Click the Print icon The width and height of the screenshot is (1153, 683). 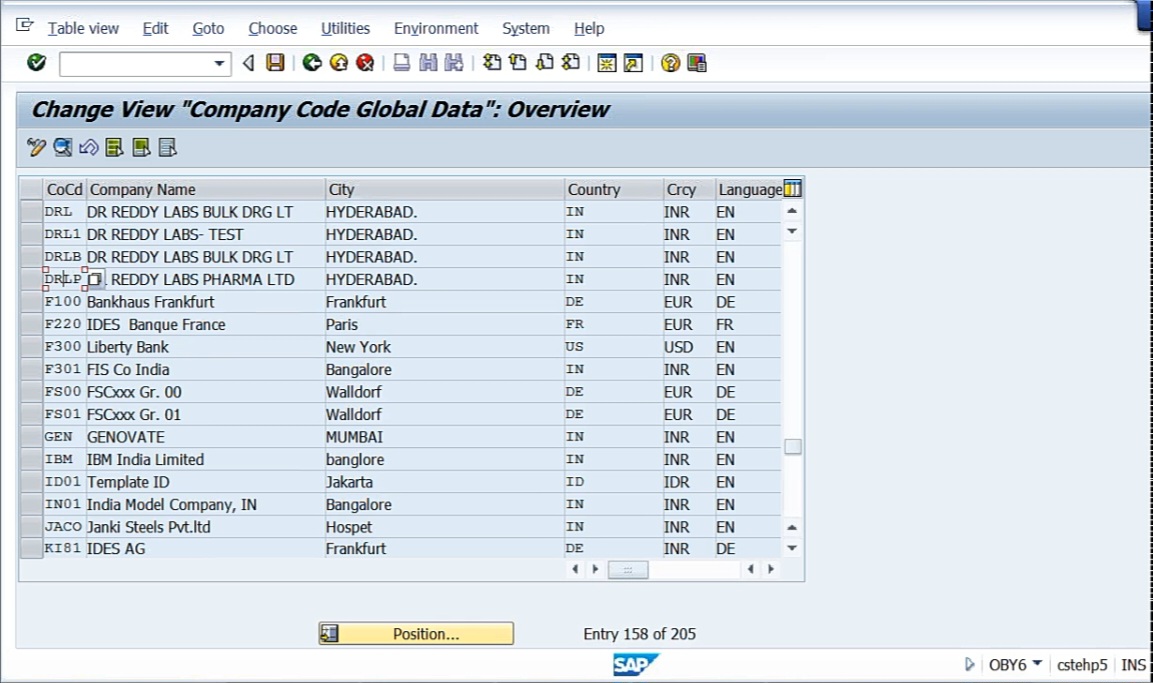(401, 63)
